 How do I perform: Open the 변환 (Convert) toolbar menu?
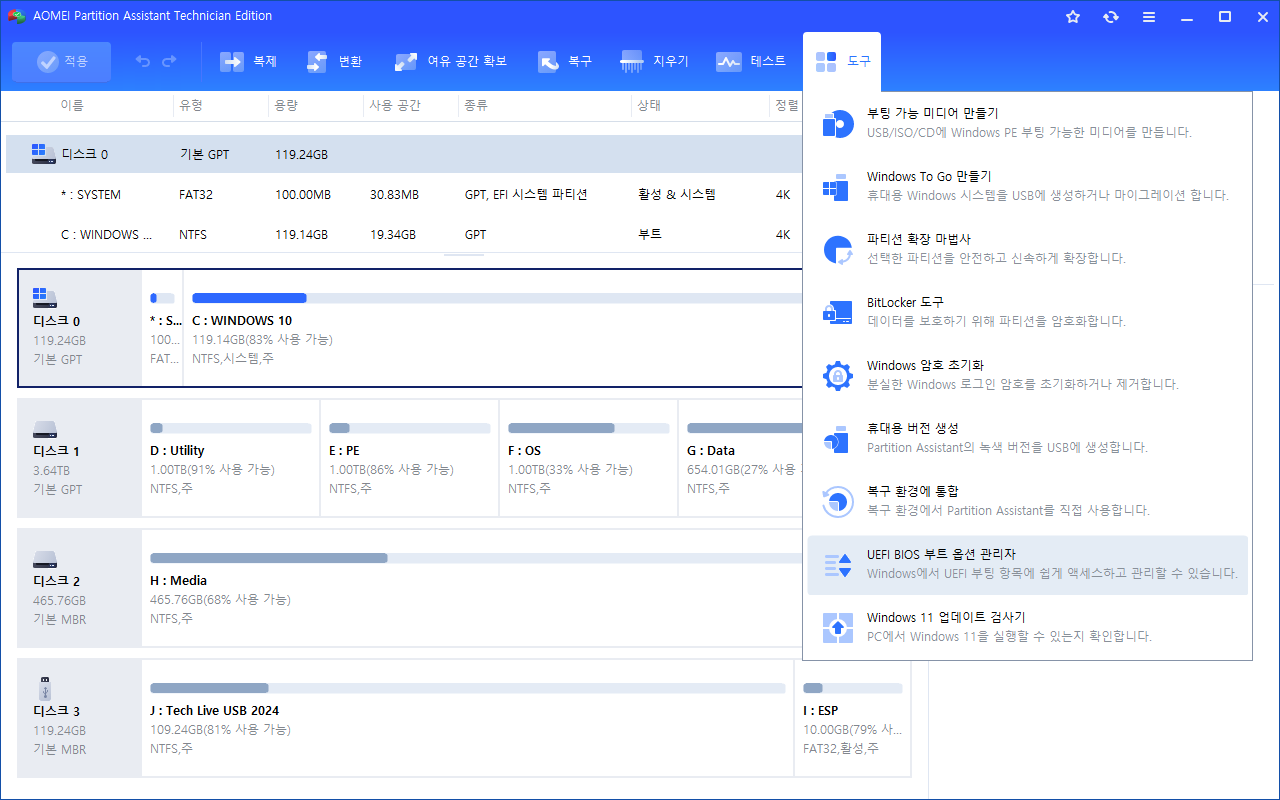point(335,62)
